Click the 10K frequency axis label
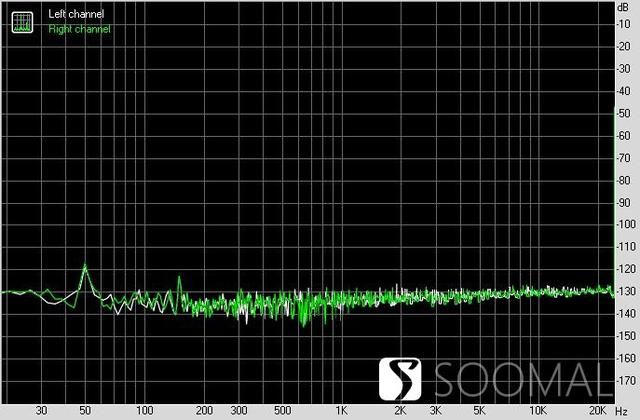The height and width of the screenshot is (420, 640). tap(538, 411)
